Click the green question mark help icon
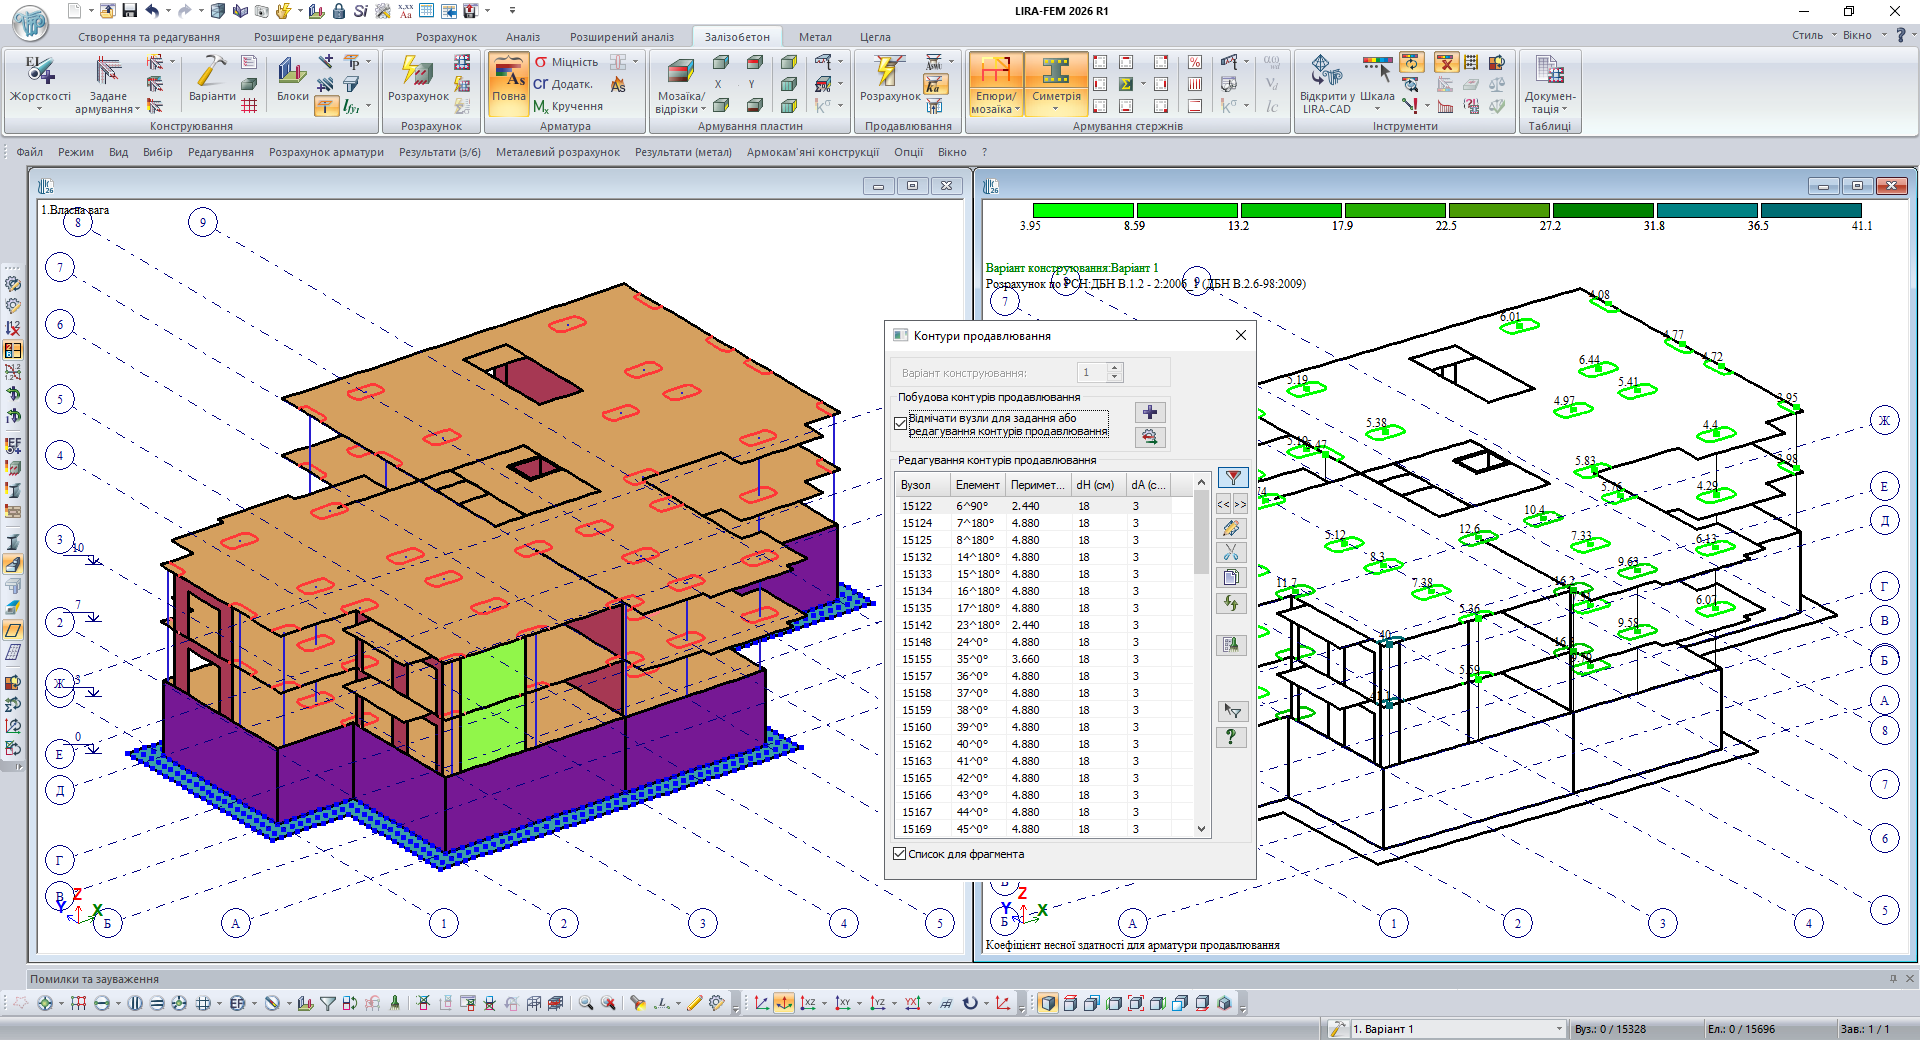1920x1040 pixels. pyautogui.click(x=1231, y=737)
